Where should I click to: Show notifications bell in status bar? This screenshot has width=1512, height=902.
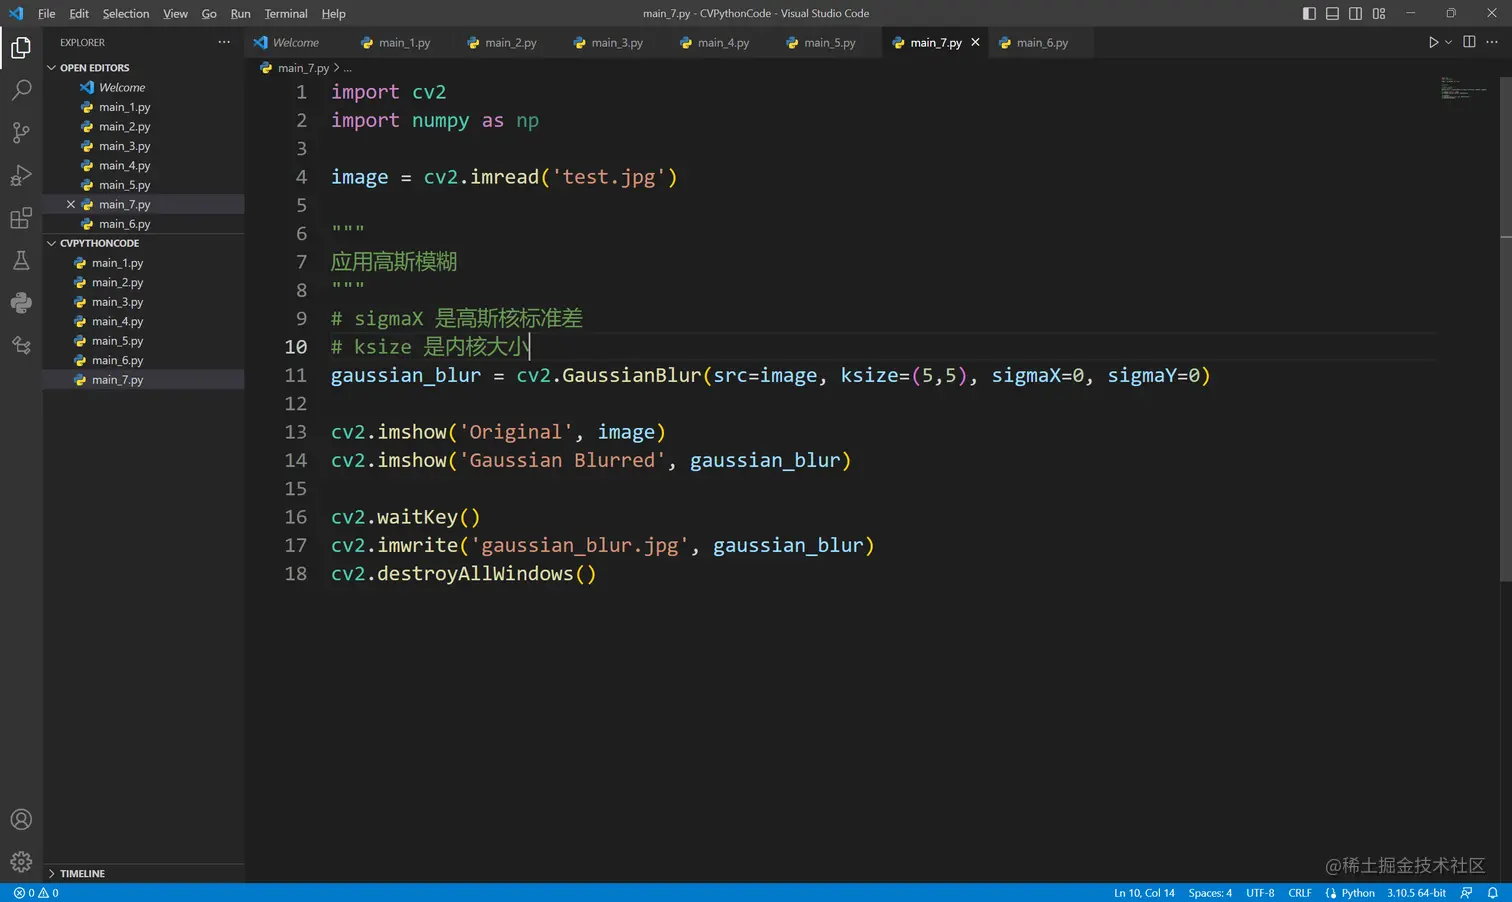point(1492,893)
